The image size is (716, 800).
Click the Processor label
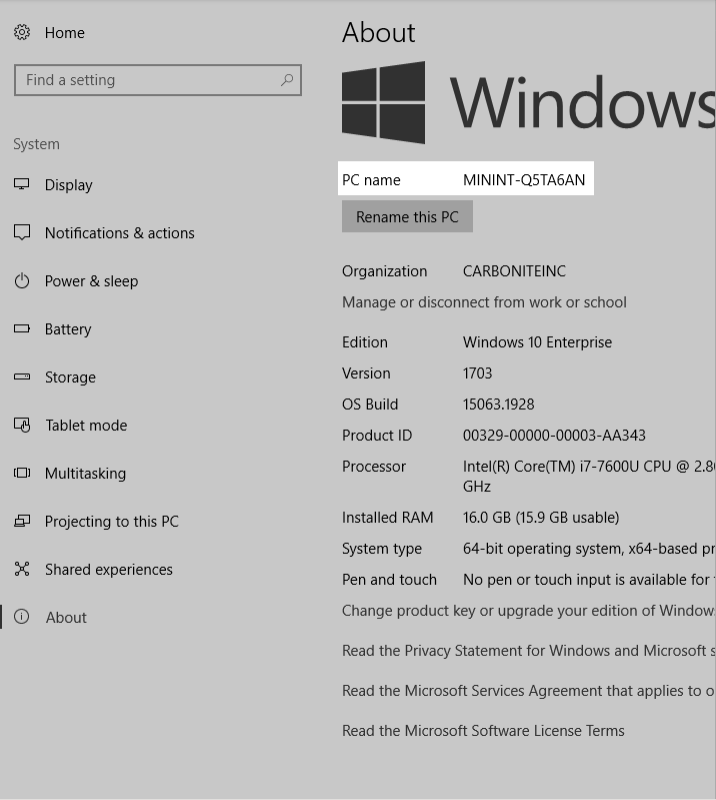tap(374, 466)
